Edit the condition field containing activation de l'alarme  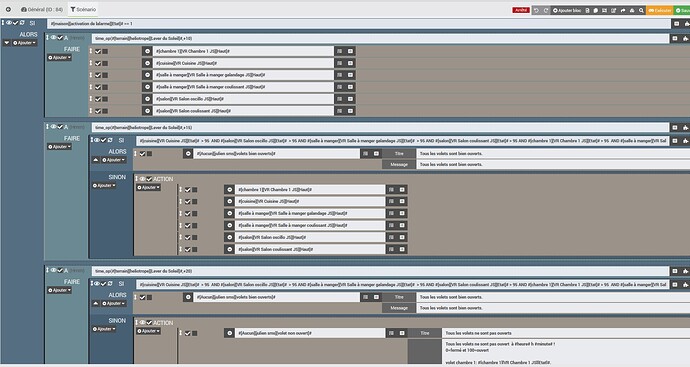(359, 24)
